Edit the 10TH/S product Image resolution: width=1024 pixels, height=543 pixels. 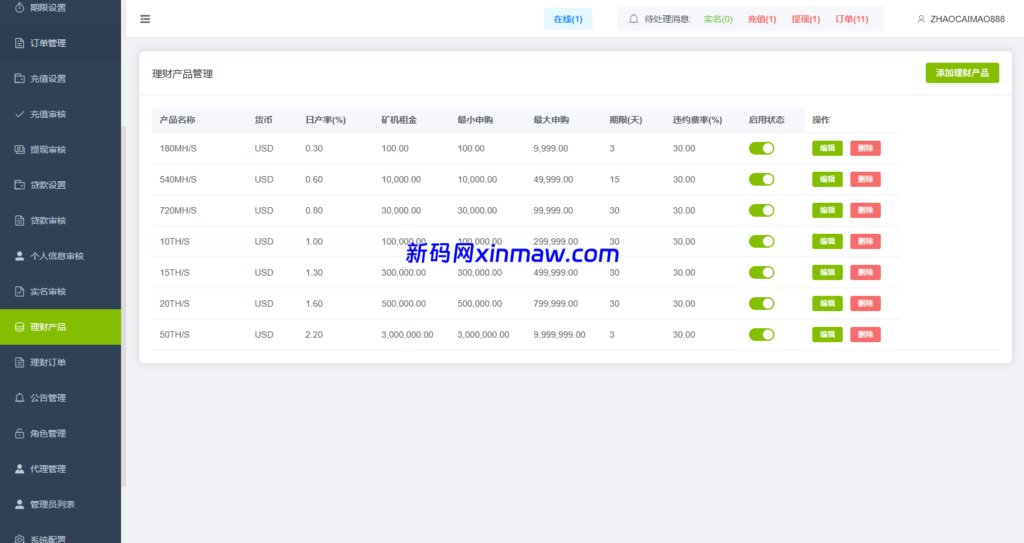827,241
